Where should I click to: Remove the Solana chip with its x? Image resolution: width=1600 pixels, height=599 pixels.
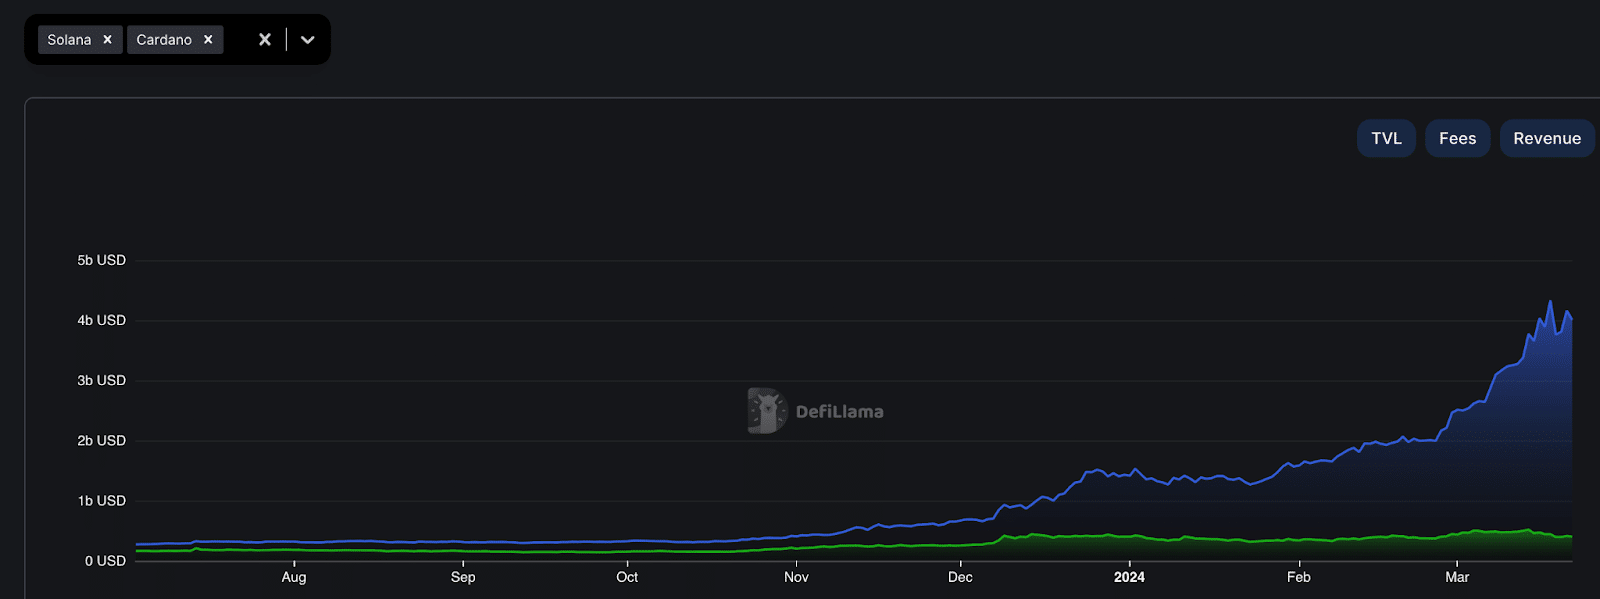pos(108,40)
